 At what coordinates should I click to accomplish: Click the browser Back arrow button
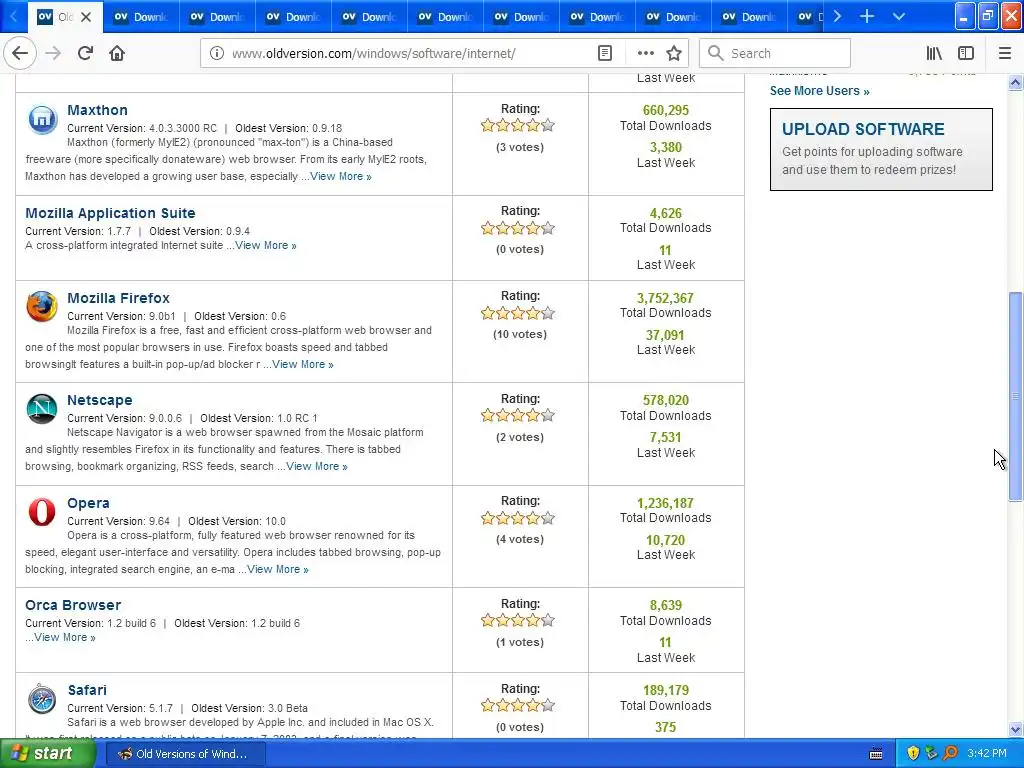click(20, 53)
